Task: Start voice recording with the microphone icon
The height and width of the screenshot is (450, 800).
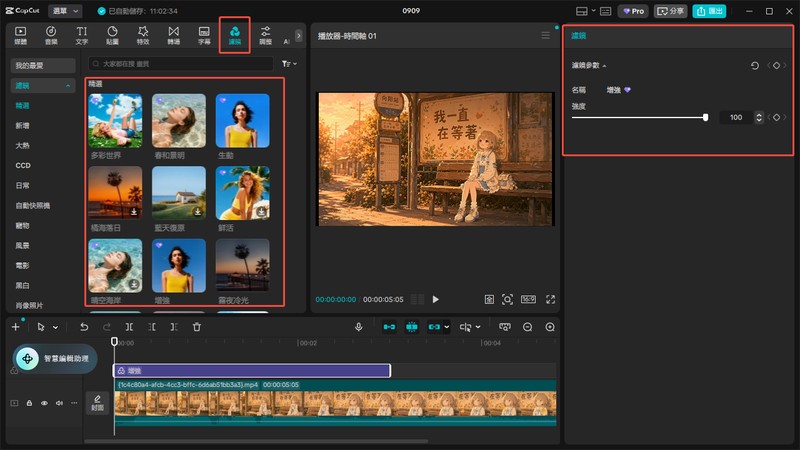Action: tap(359, 327)
